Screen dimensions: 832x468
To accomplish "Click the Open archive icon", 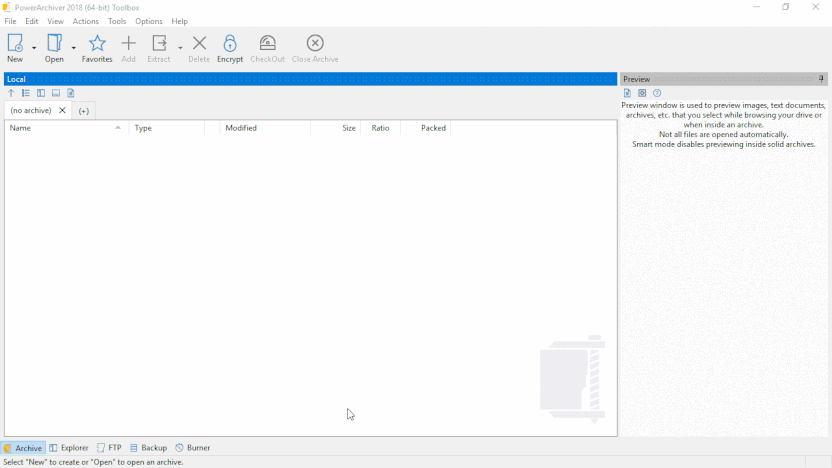I will click(x=54, y=44).
